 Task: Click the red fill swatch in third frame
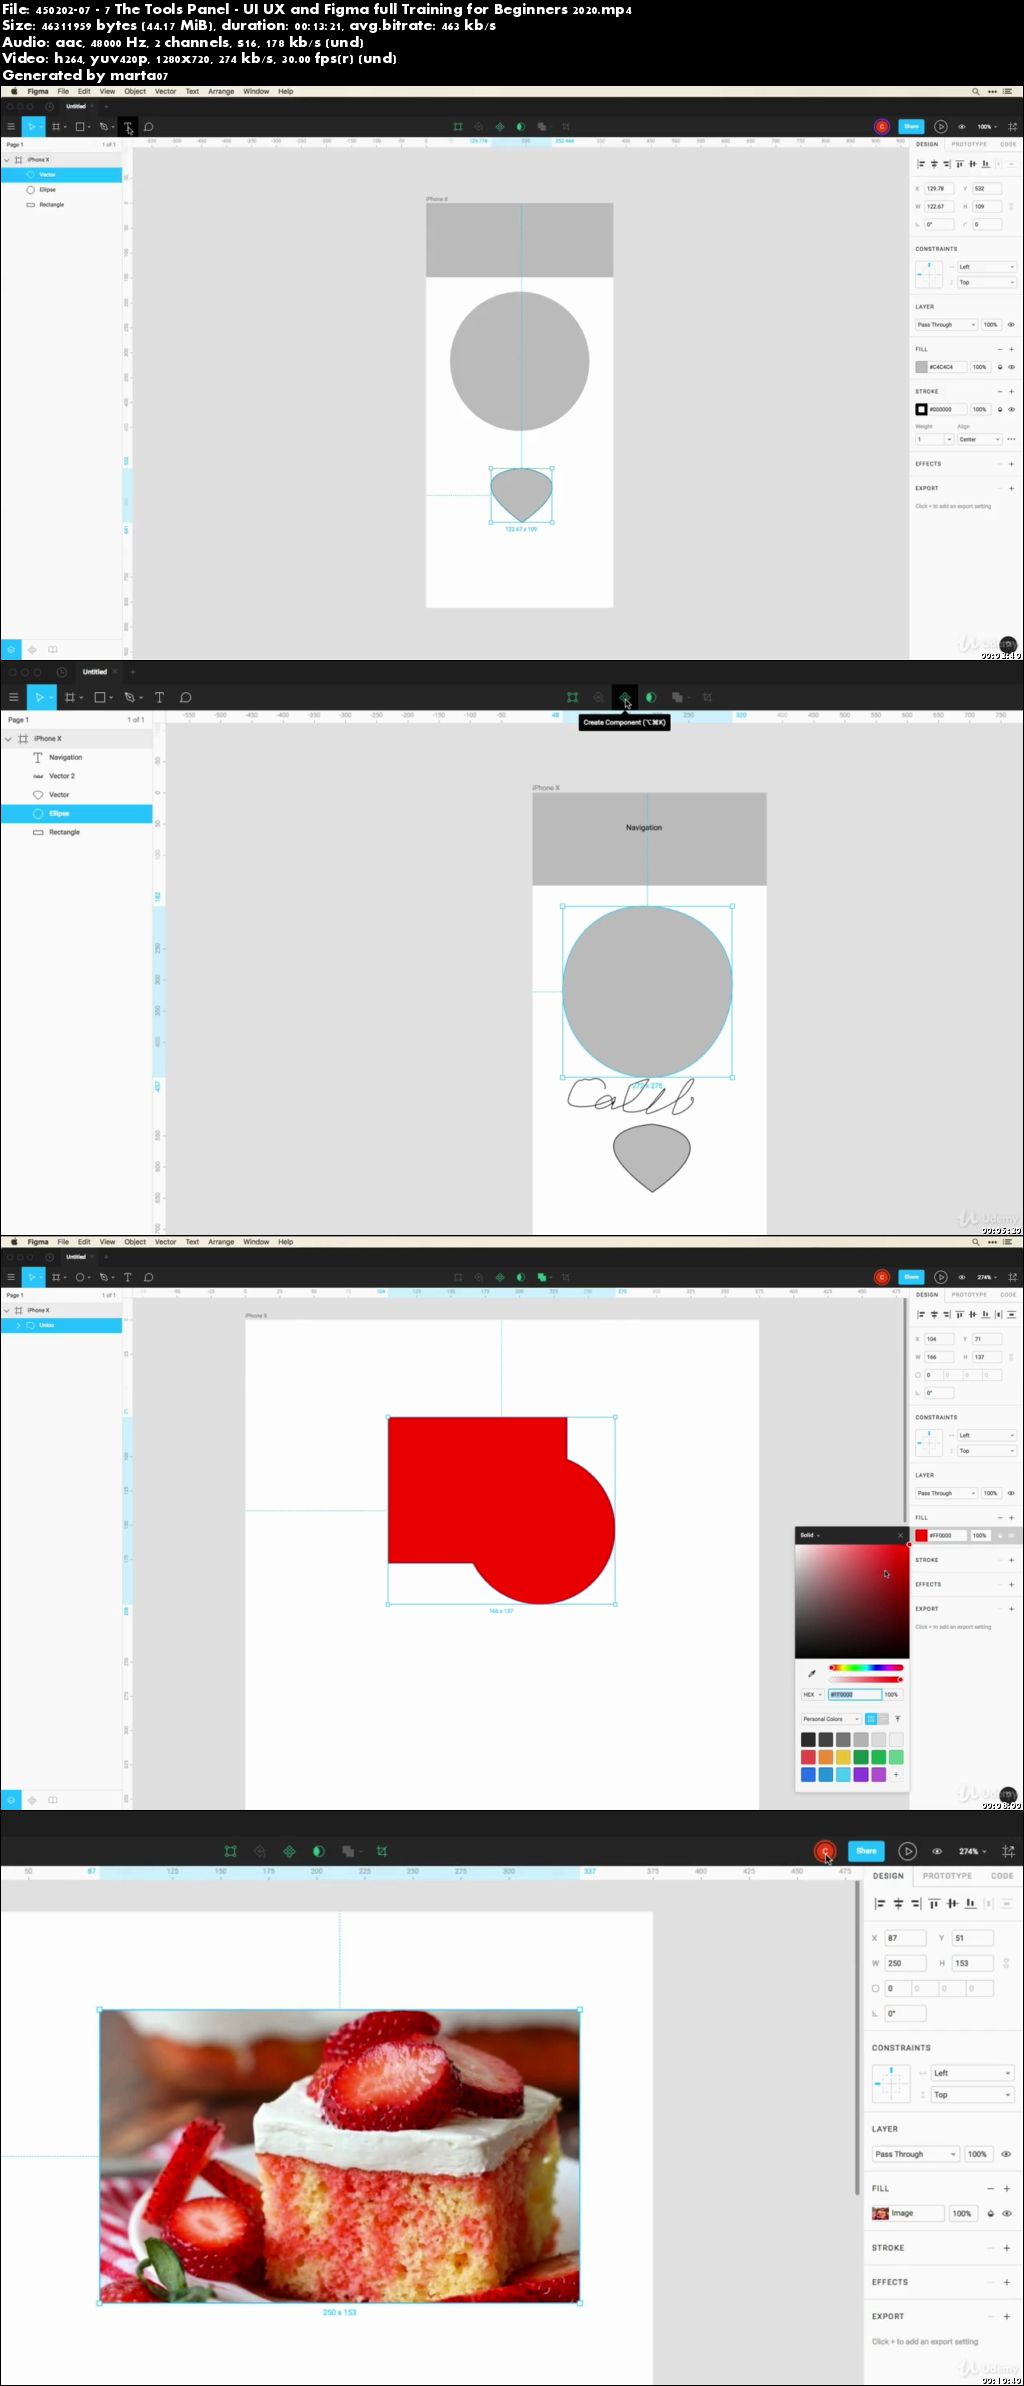[921, 1535]
